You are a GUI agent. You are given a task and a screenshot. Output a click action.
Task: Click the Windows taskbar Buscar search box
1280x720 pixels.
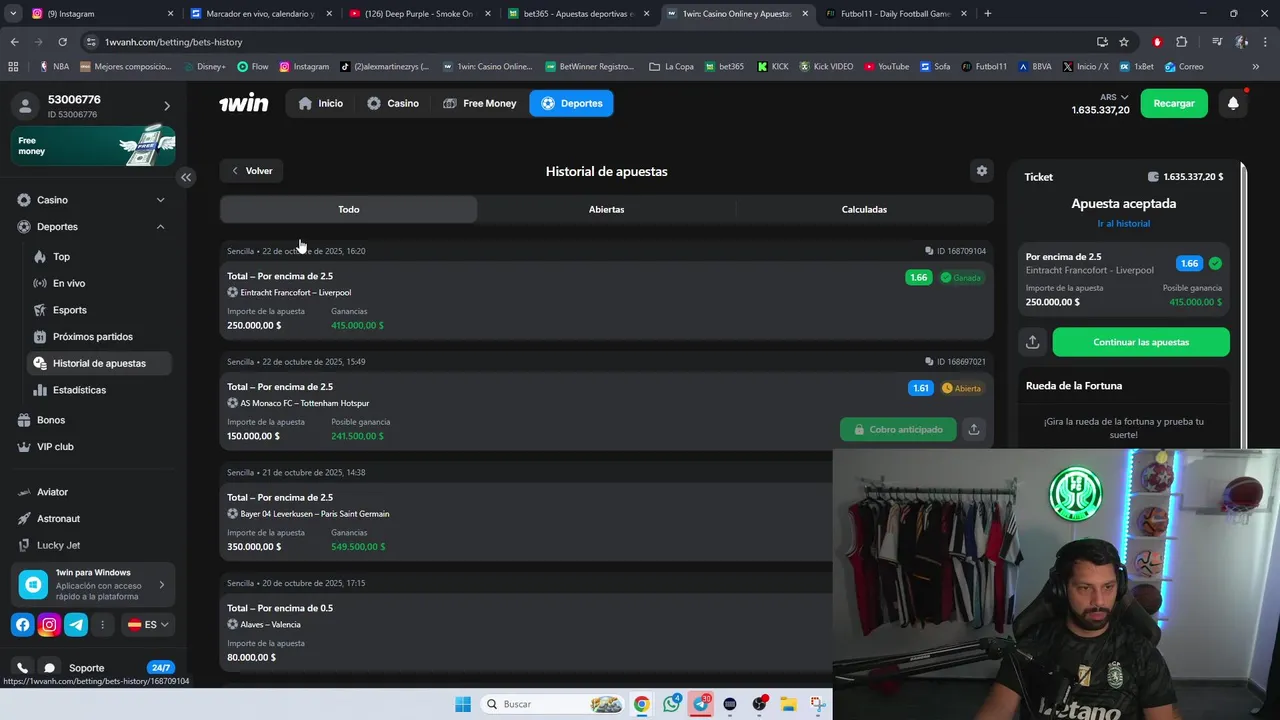[552, 704]
